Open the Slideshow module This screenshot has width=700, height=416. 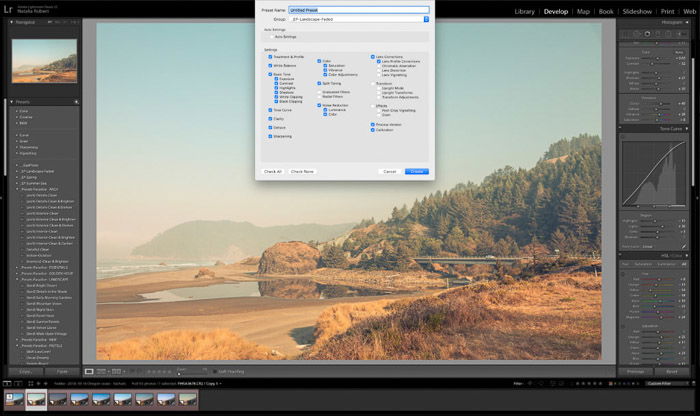click(637, 12)
